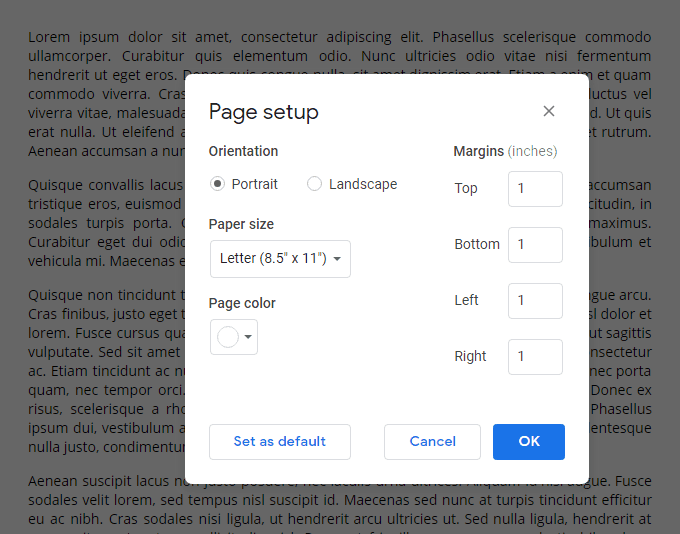
Task: Open the Letter paper size dropdown
Action: 281,258
